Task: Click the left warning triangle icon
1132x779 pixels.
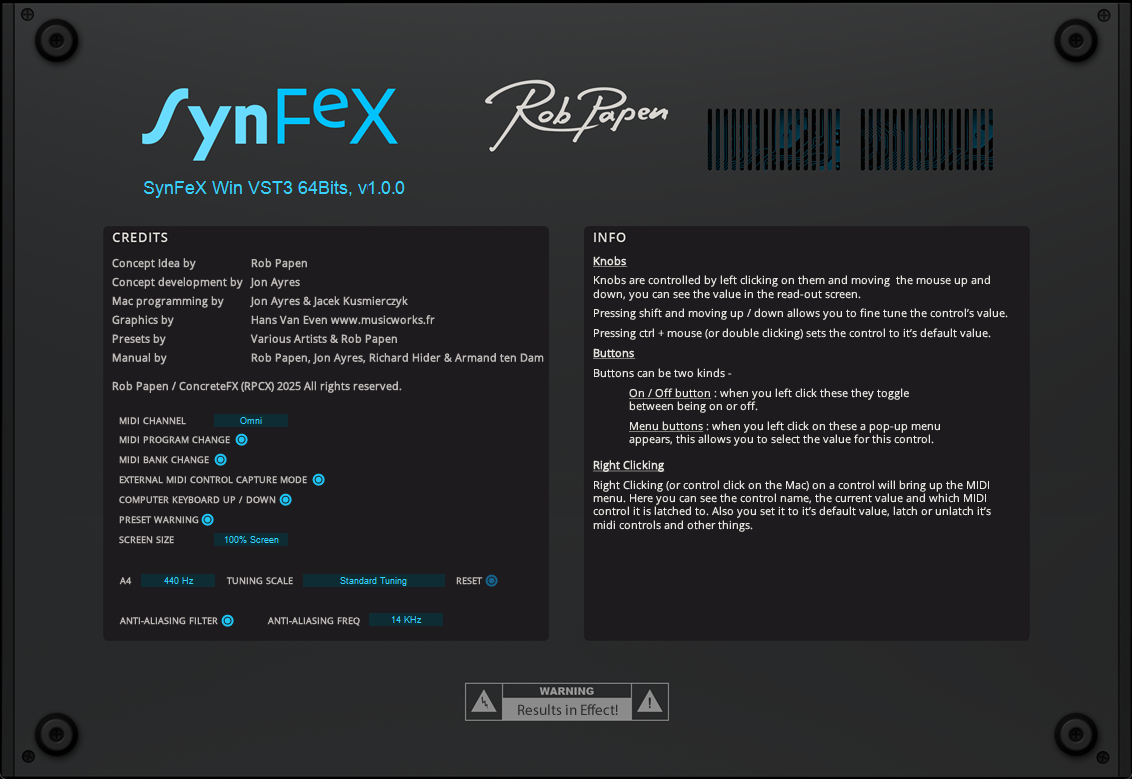Action: [484, 702]
